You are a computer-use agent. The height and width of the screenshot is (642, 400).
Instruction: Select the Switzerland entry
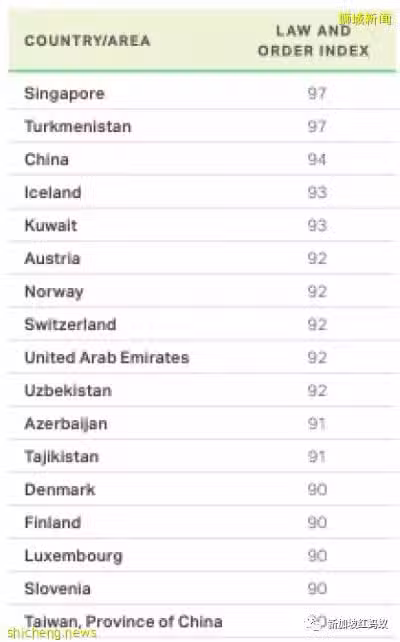tap(70, 324)
